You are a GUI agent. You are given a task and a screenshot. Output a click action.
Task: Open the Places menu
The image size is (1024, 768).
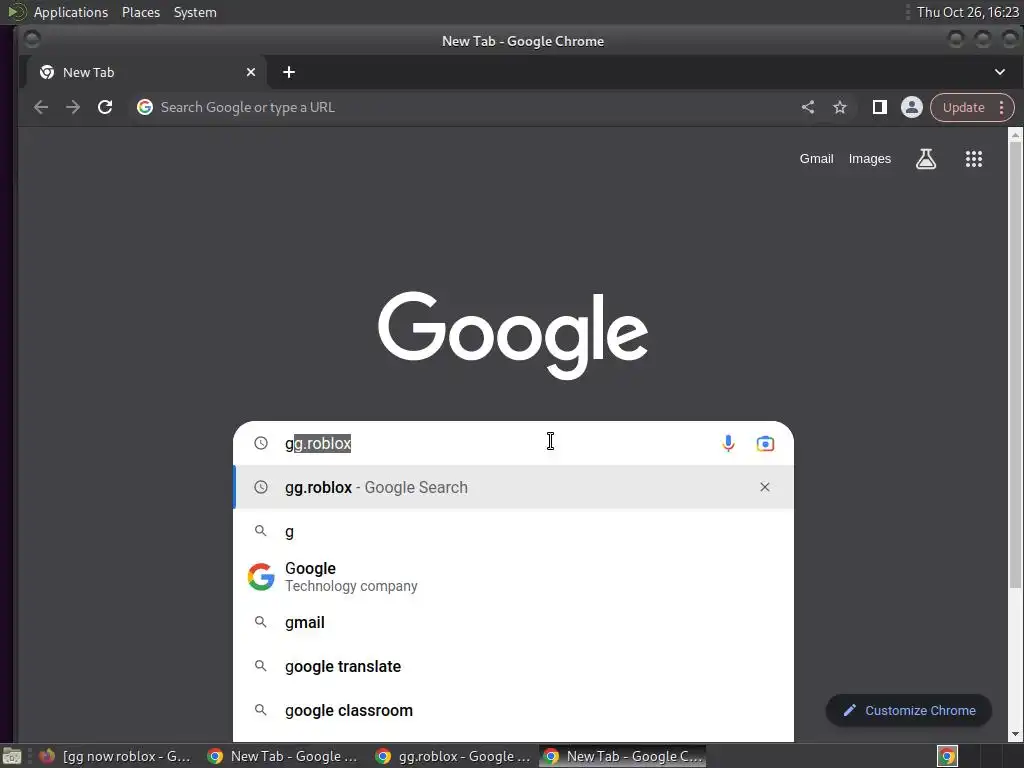[140, 12]
